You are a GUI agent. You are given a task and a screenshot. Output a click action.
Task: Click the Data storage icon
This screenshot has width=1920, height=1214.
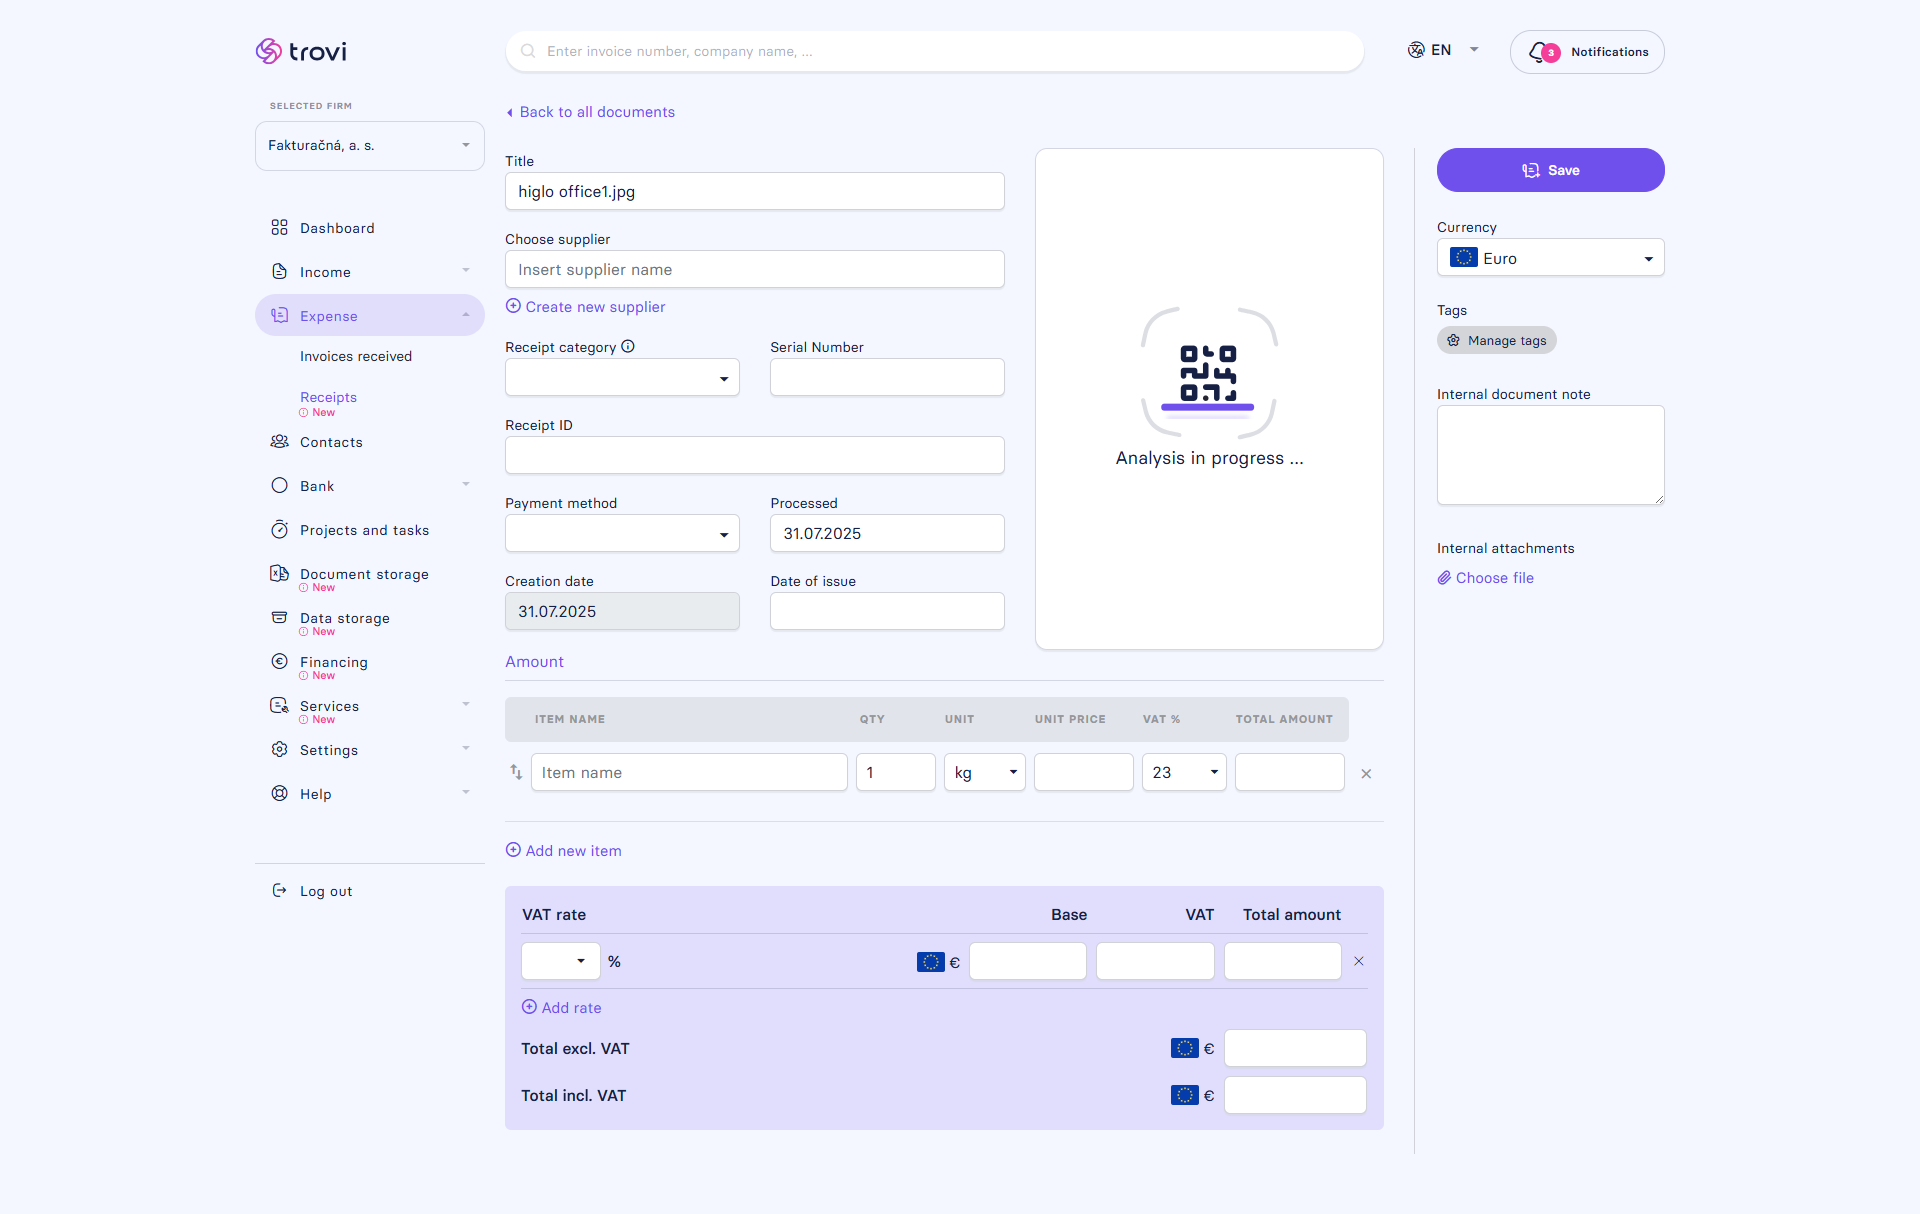(x=279, y=617)
